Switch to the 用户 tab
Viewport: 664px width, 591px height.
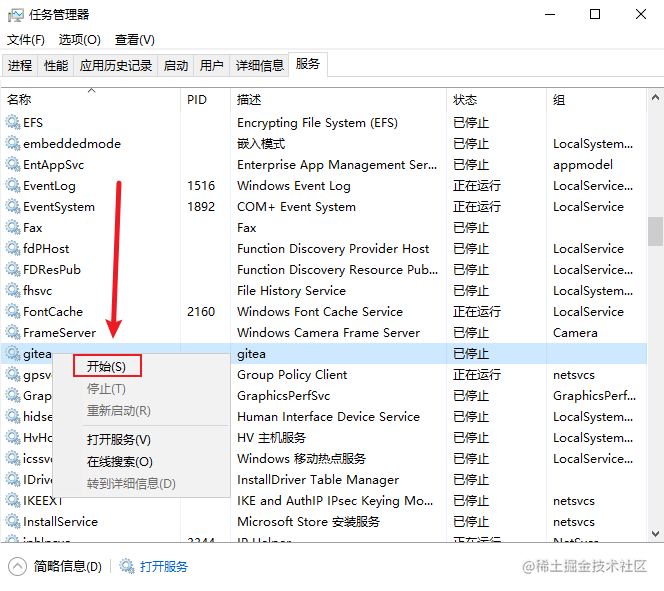point(211,66)
